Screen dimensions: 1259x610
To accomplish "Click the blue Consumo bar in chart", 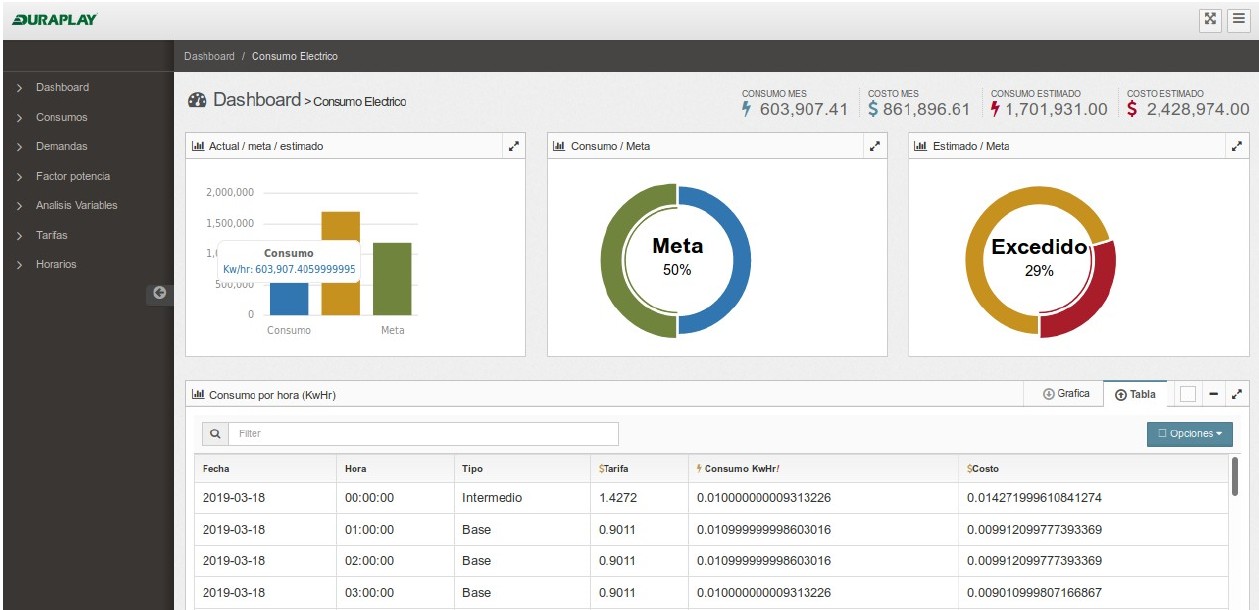I will point(289,298).
